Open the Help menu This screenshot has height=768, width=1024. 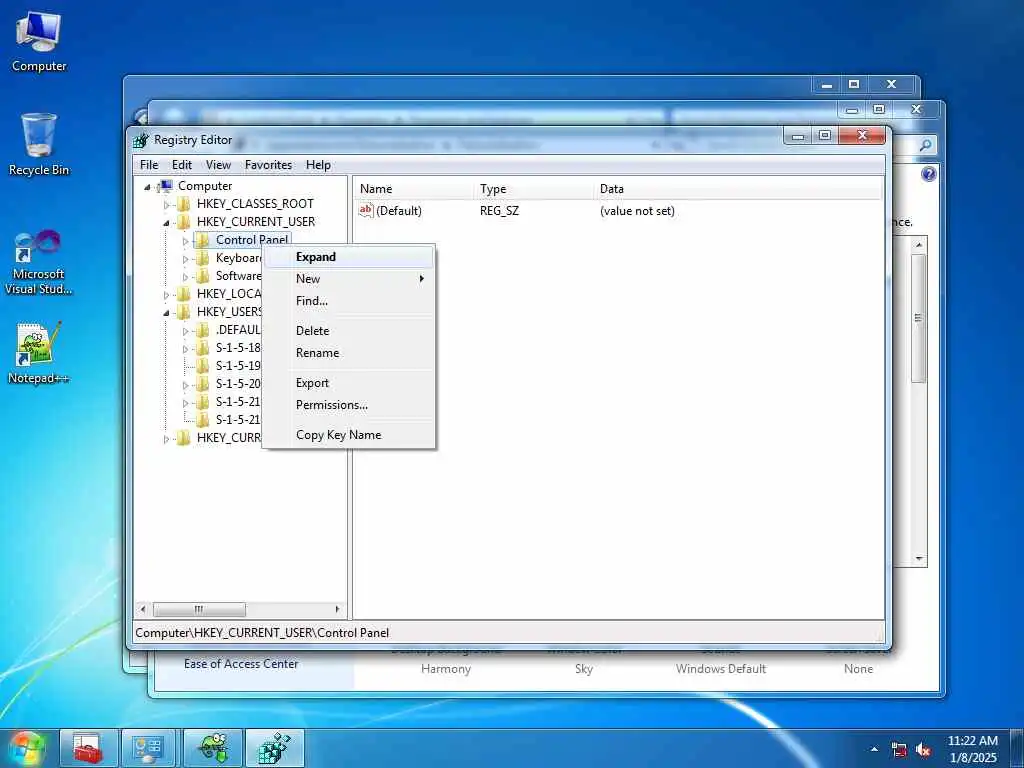tap(318, 165)
